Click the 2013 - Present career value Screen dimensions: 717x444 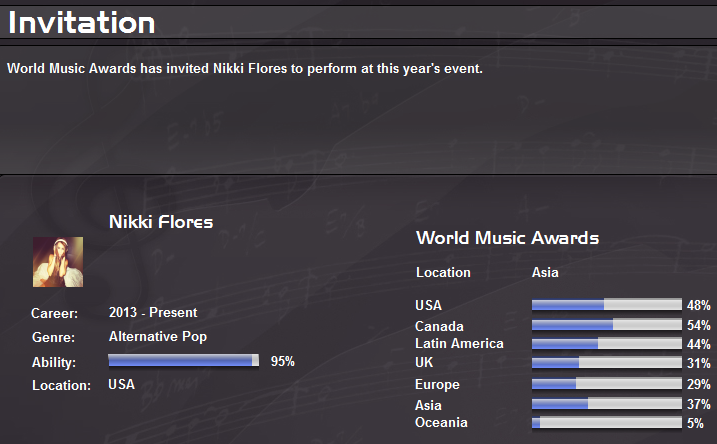pyautogui.click(x=153, y=313)
